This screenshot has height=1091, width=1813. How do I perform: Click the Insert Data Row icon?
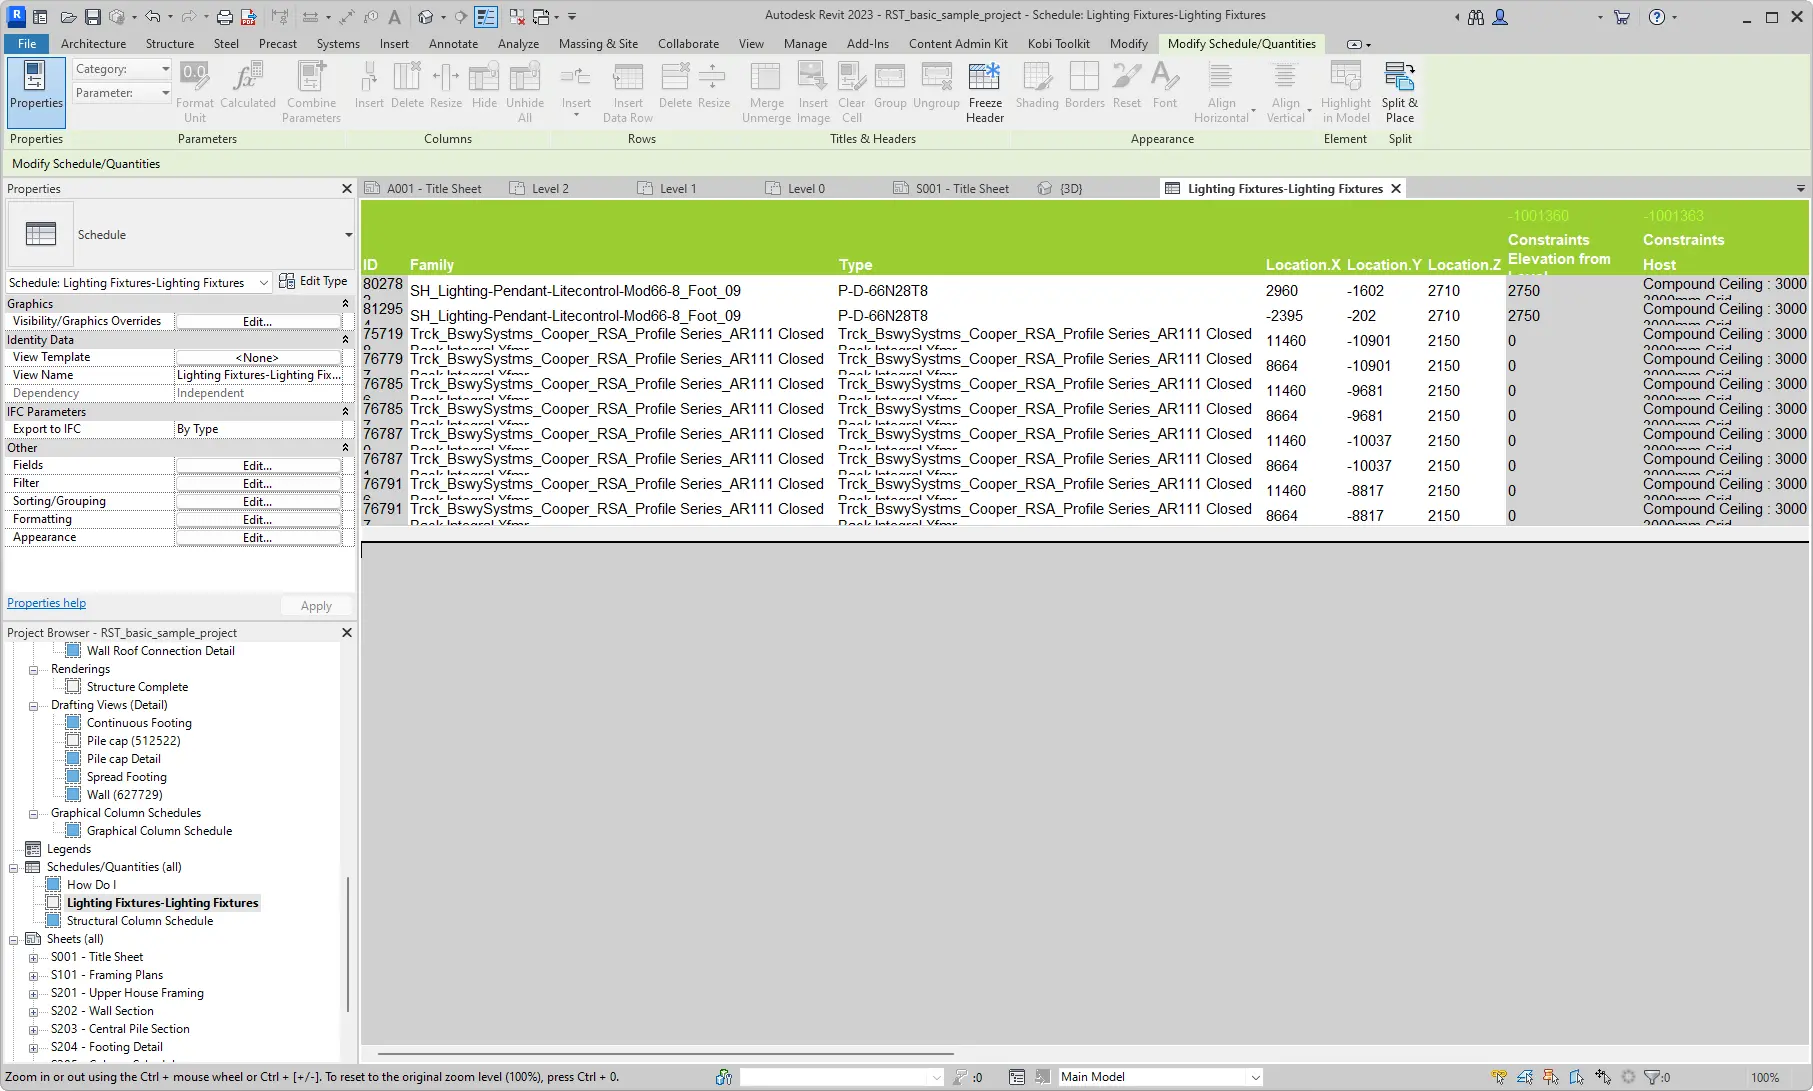pyautogui.click(x=628, y=90)
